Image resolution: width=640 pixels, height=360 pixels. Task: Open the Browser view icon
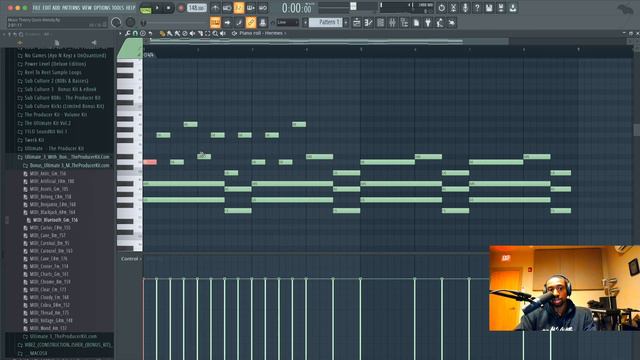[x=404, y=23]
